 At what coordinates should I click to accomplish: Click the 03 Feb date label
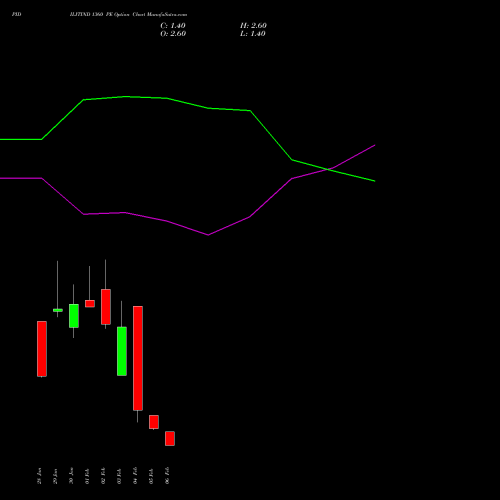(119, 476)
